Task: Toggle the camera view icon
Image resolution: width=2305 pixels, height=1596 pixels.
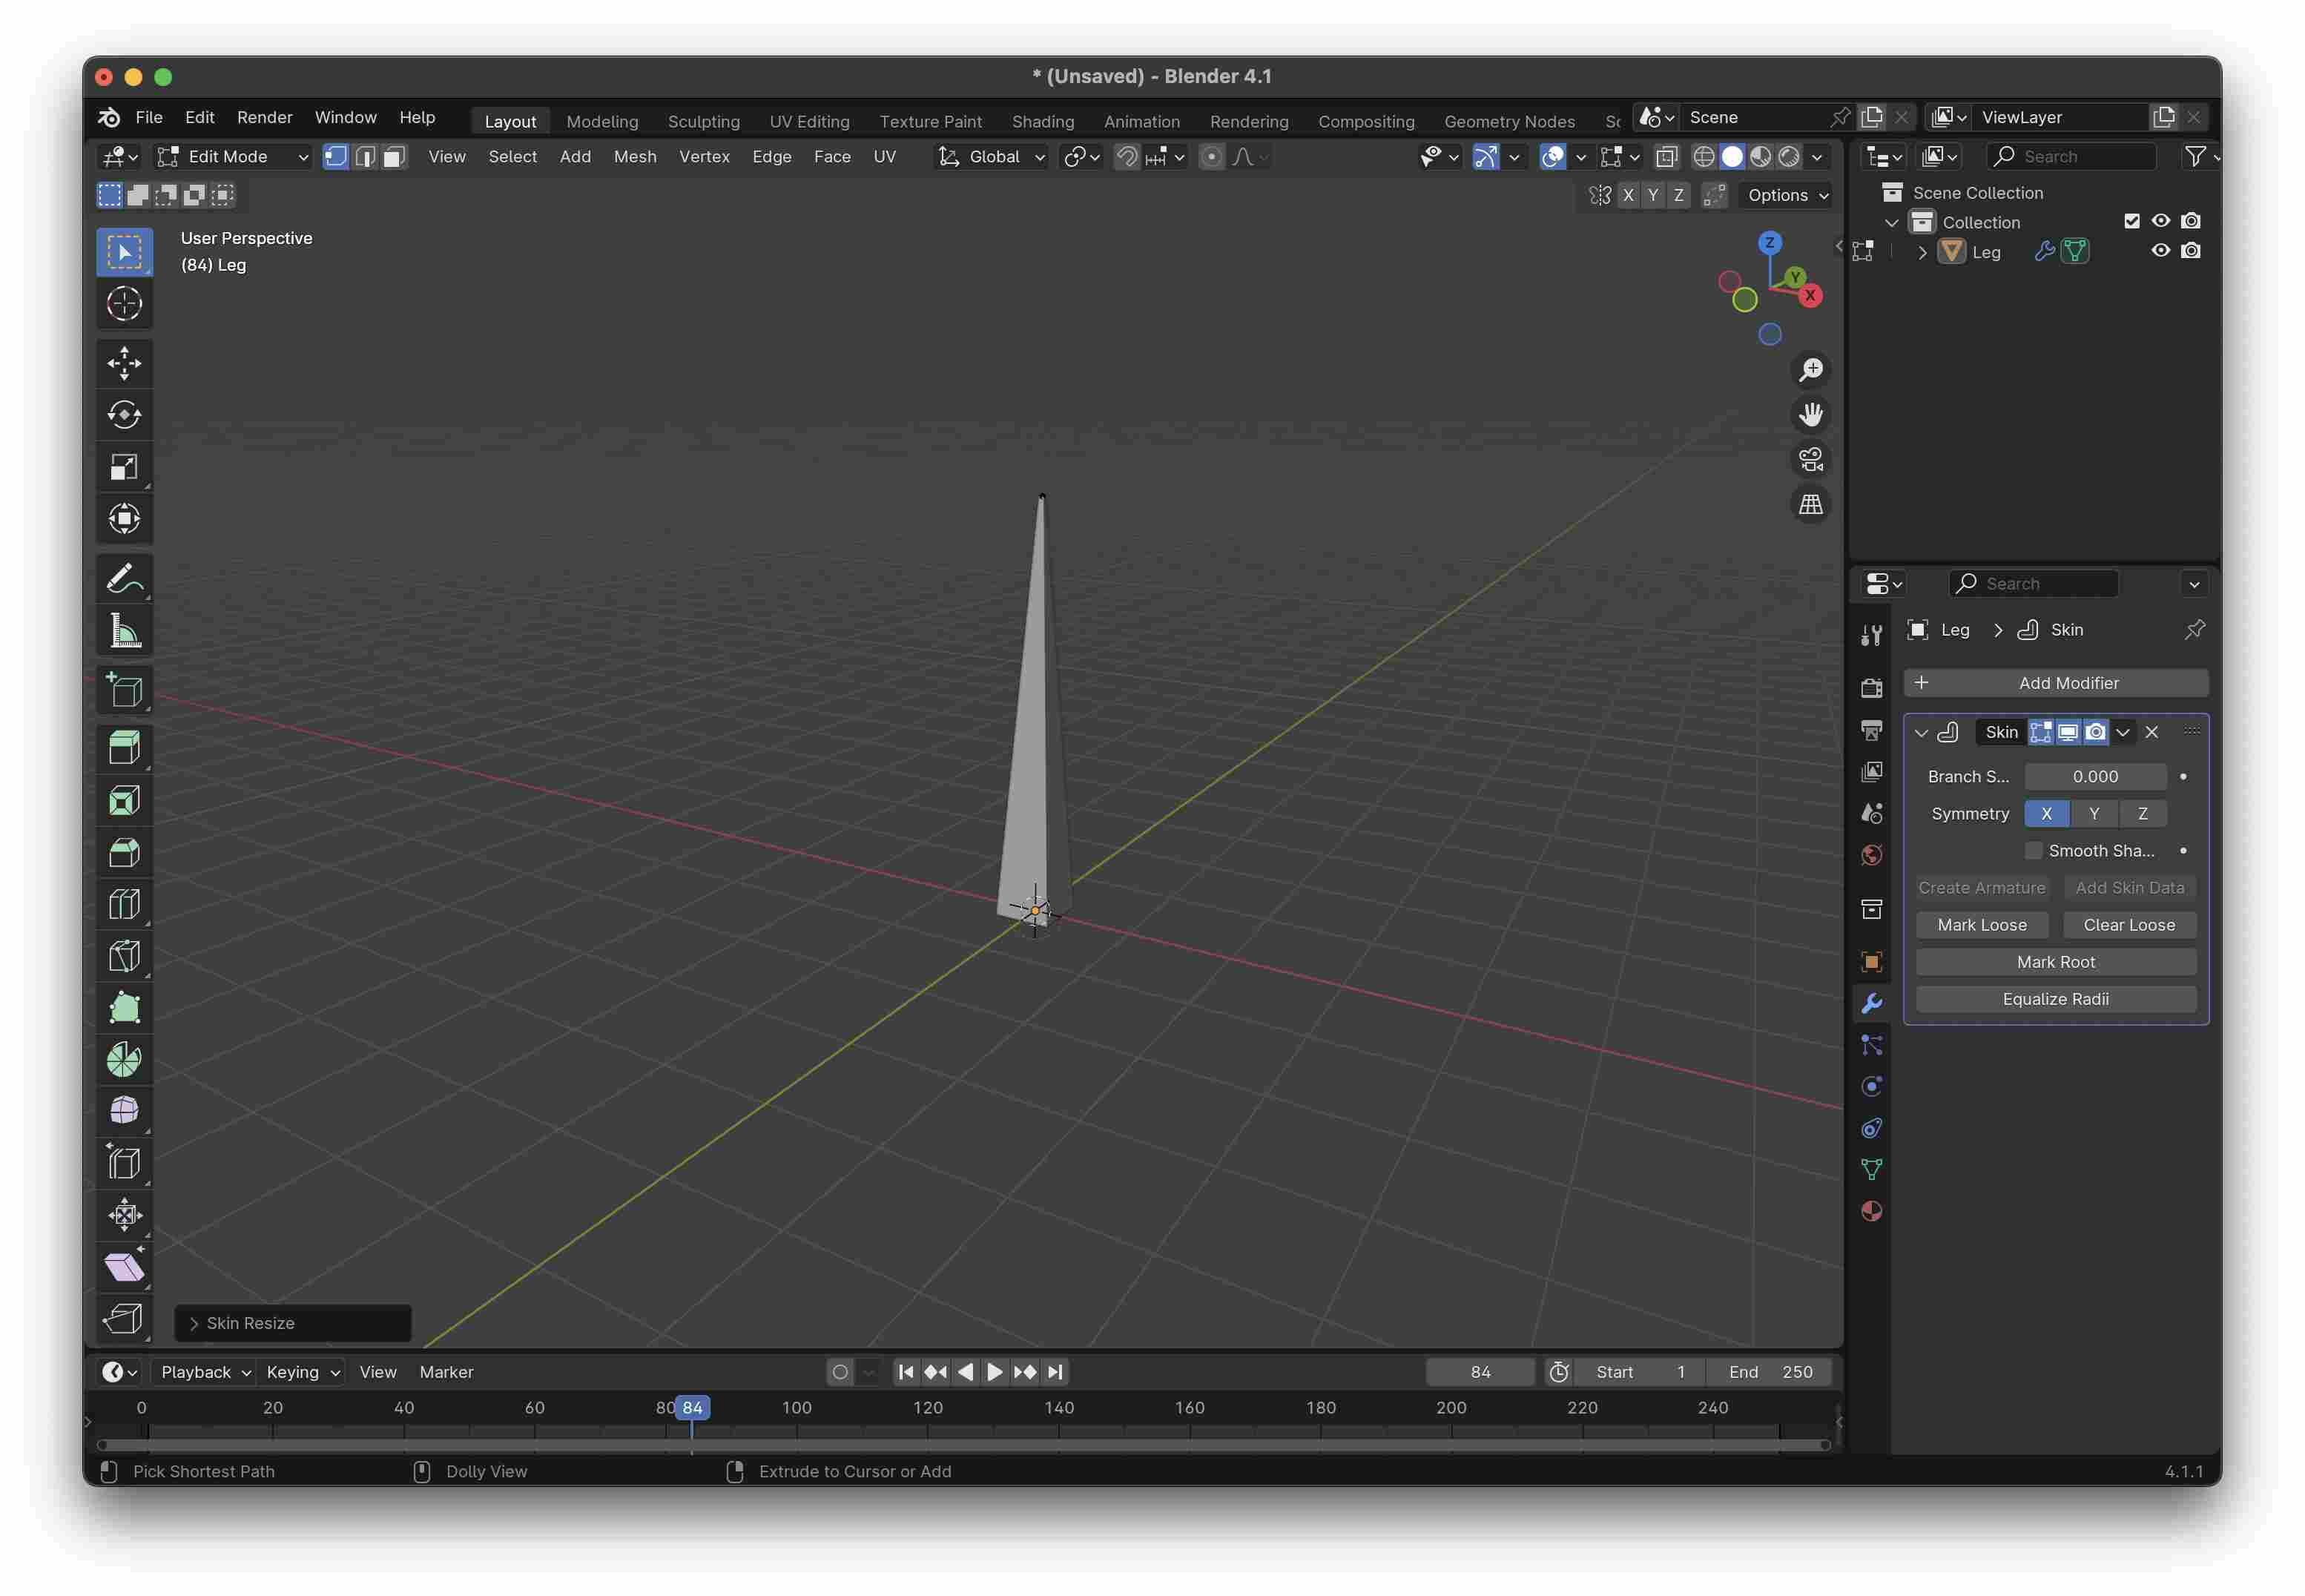Action: tap(1811, 460)
